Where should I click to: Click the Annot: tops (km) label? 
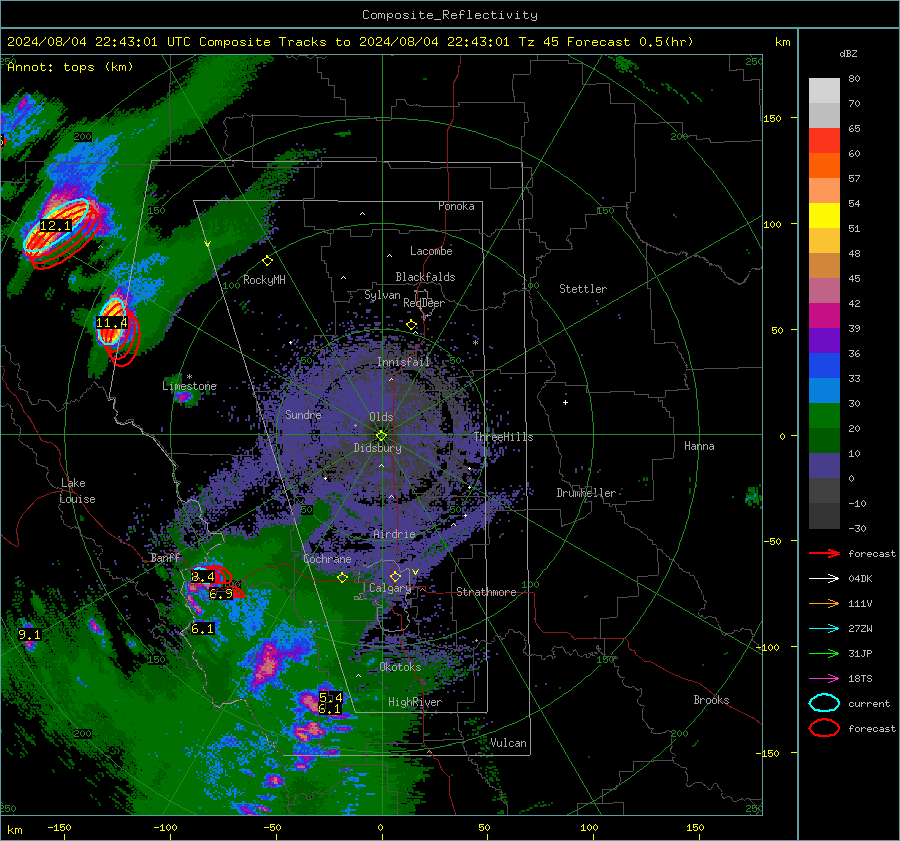click(70, 67)
